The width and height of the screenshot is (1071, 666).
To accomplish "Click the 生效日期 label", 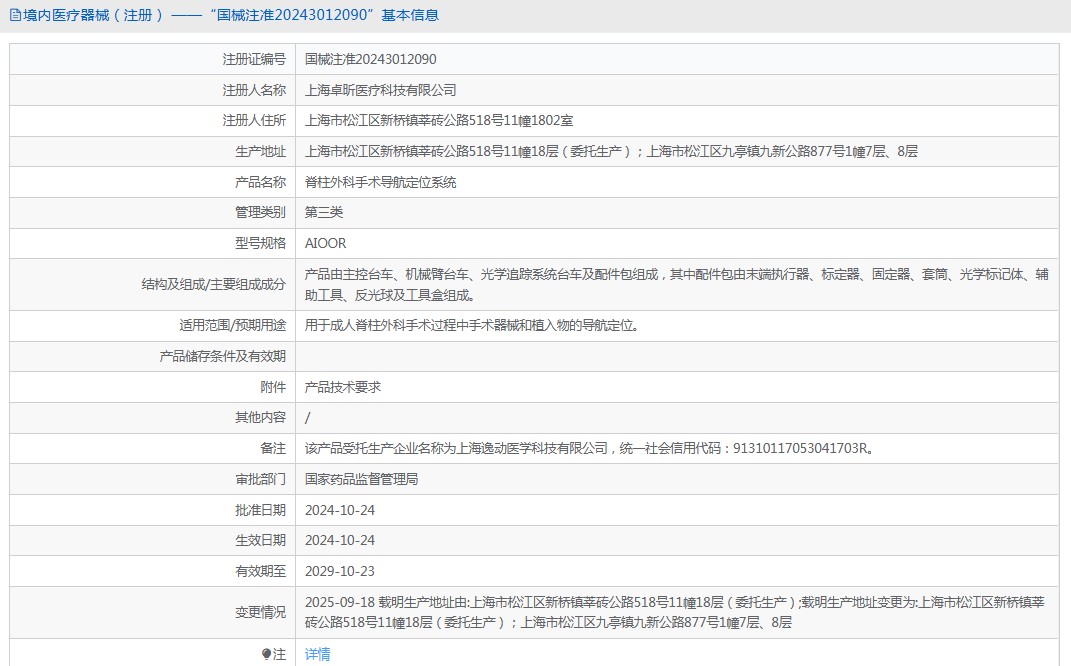I will point(260,540).
